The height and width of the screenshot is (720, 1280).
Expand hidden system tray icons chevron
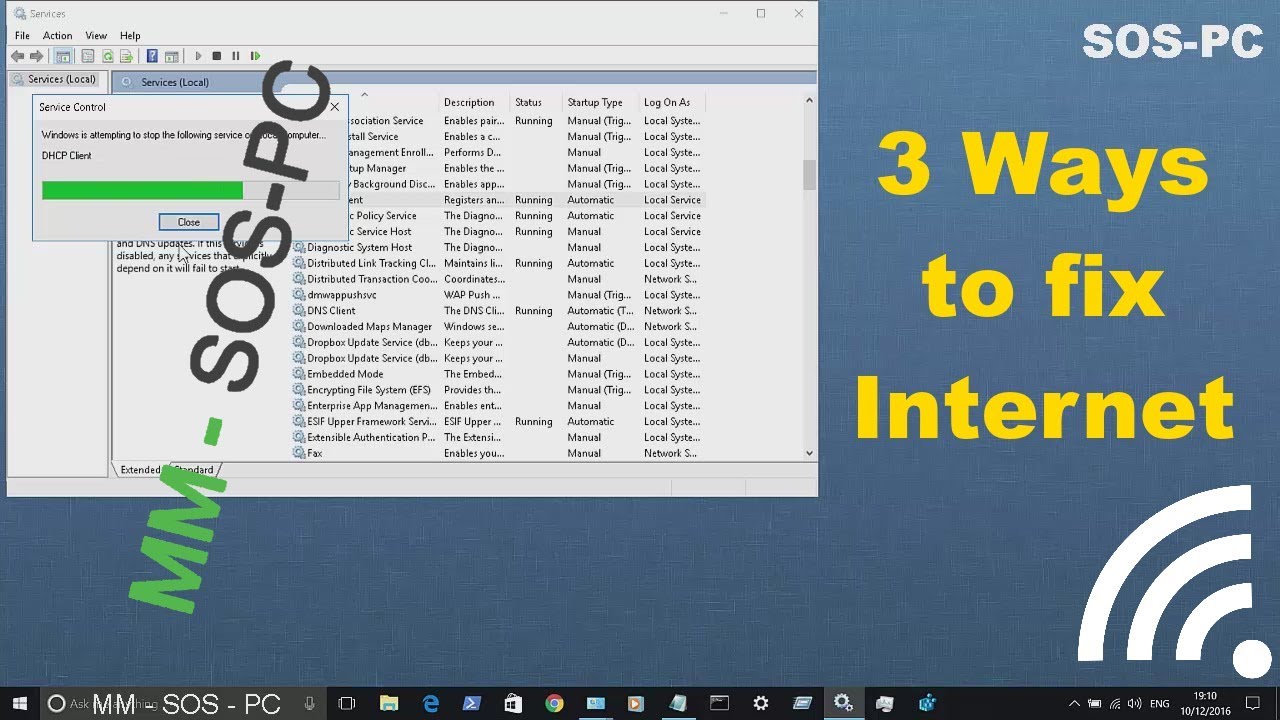[1074, 703]
